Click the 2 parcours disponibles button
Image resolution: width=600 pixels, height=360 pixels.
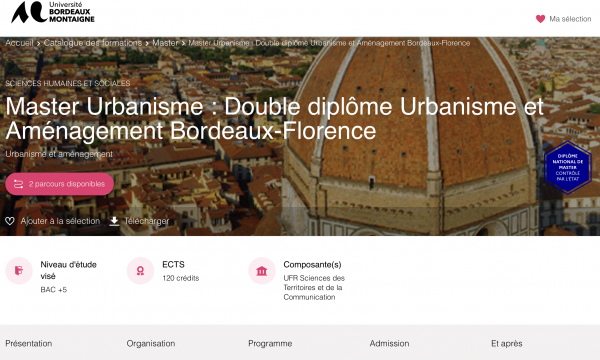(x=60, y=184)
